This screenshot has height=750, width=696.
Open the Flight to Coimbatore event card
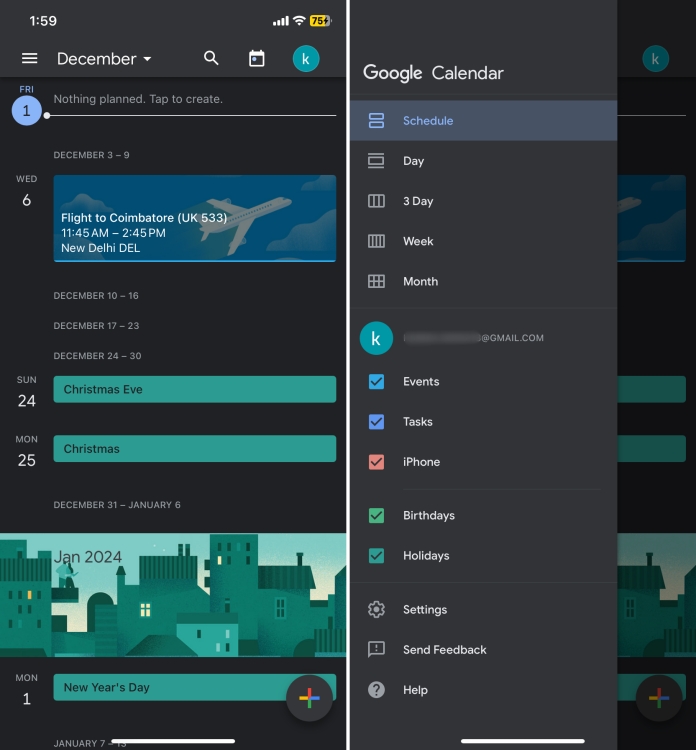tap(195, 218)
